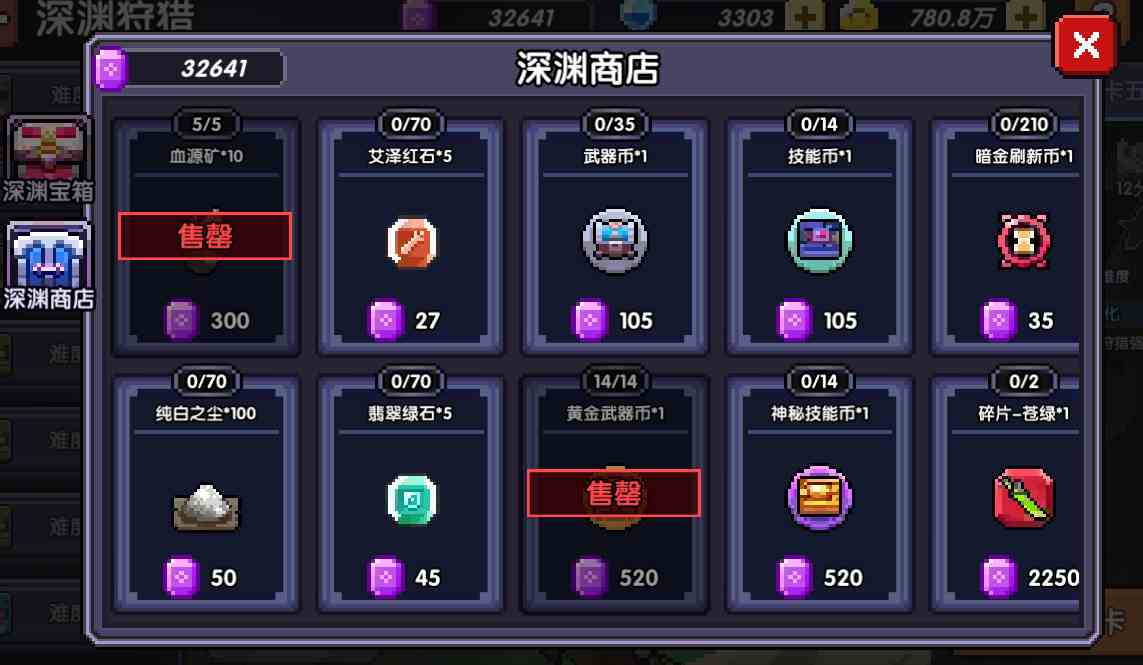Tap the plus button beside 780.8万 gold
1143x665 pixels.
[1025, 16]
